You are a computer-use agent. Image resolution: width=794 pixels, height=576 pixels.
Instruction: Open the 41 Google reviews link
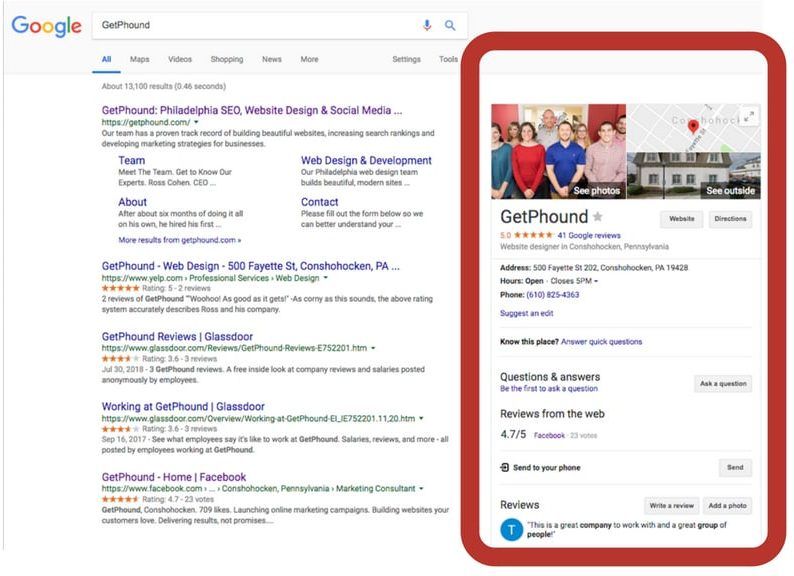589,236
